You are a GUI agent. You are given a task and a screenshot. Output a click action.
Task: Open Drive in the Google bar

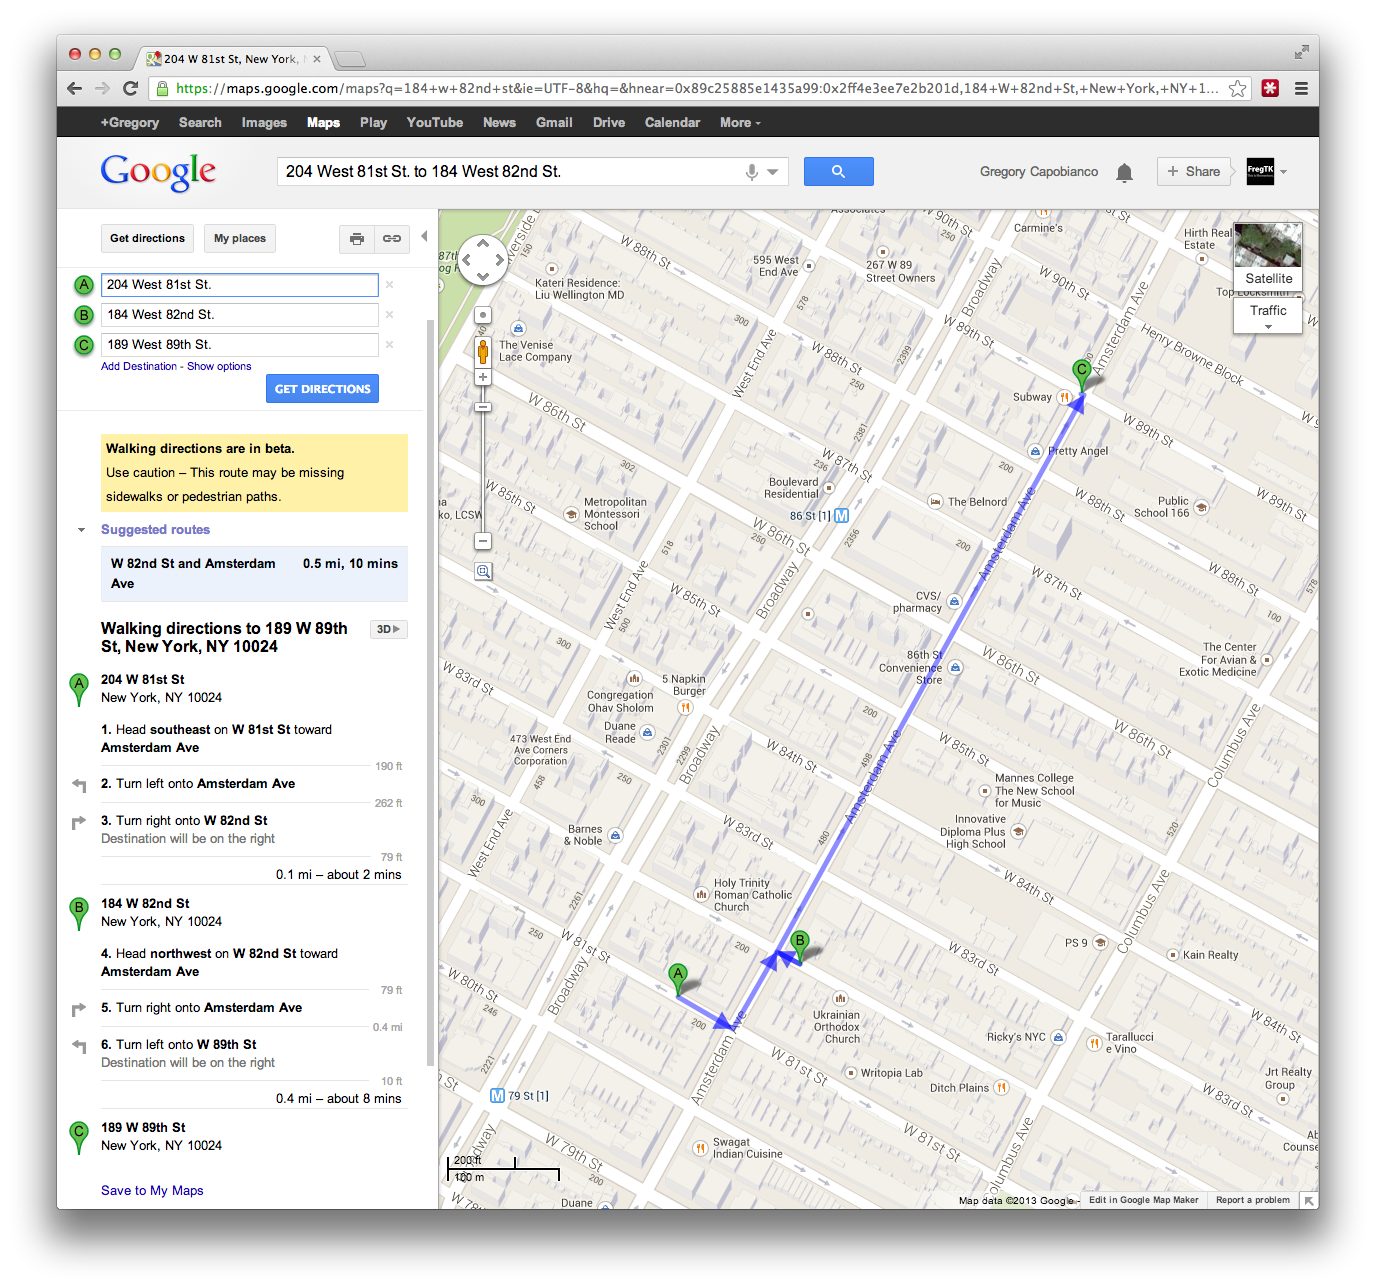point(609,123)
